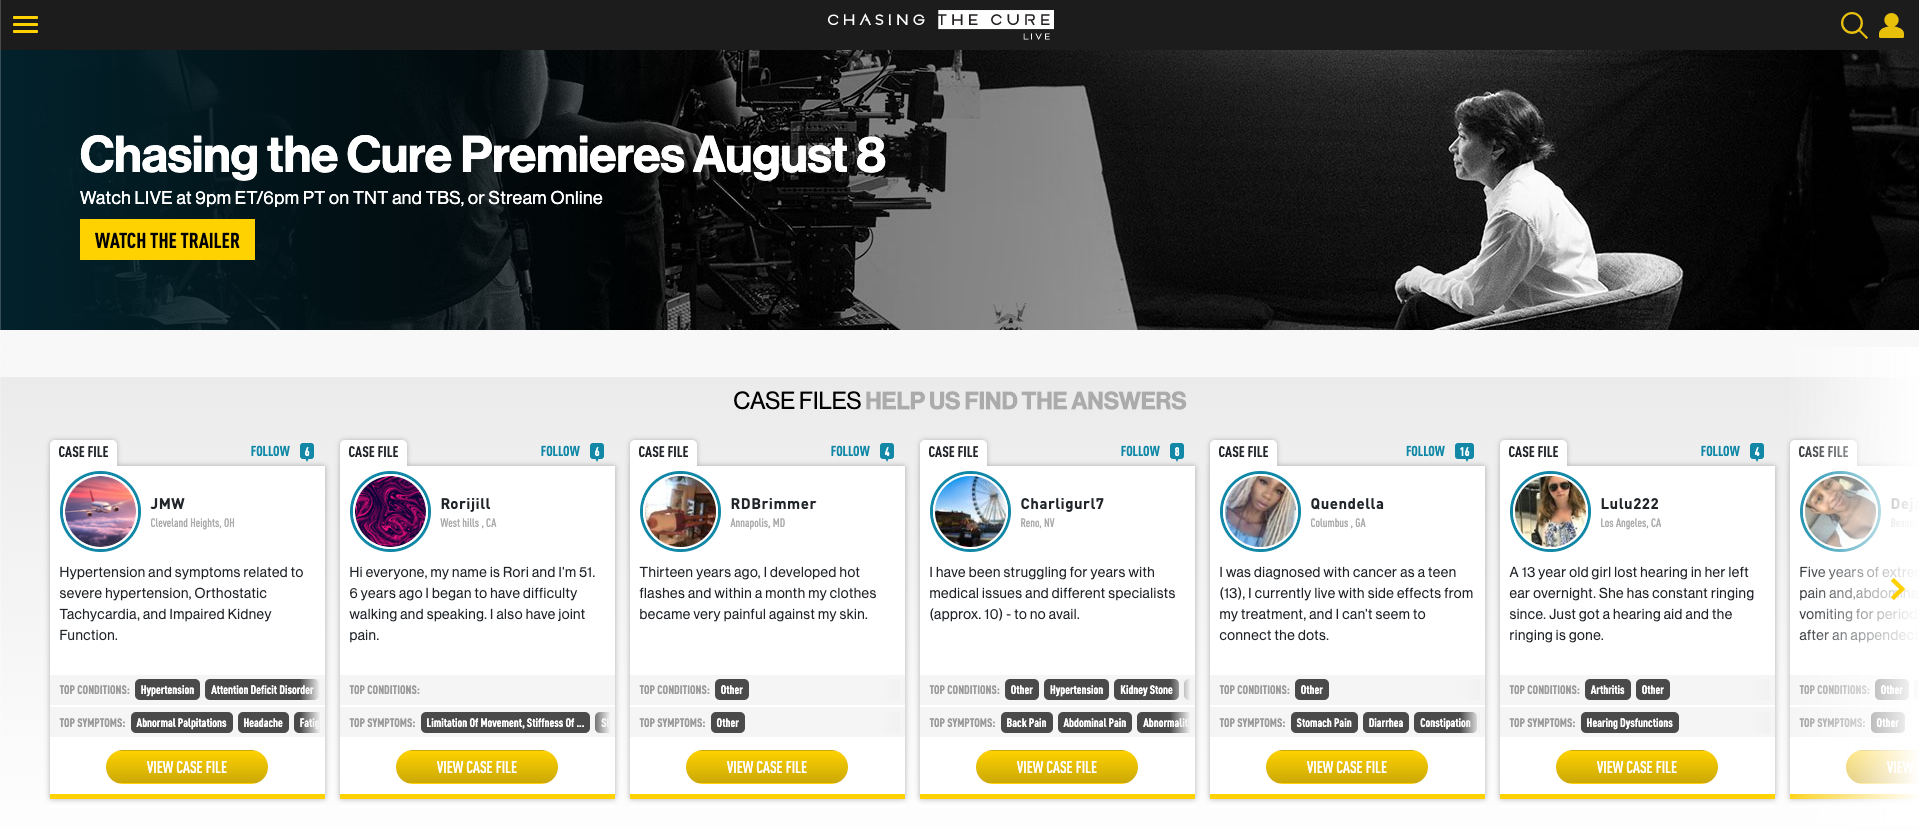Follow Rorijill's case file
Viewport: 1919px width, 830px height.
pos(560,452)
